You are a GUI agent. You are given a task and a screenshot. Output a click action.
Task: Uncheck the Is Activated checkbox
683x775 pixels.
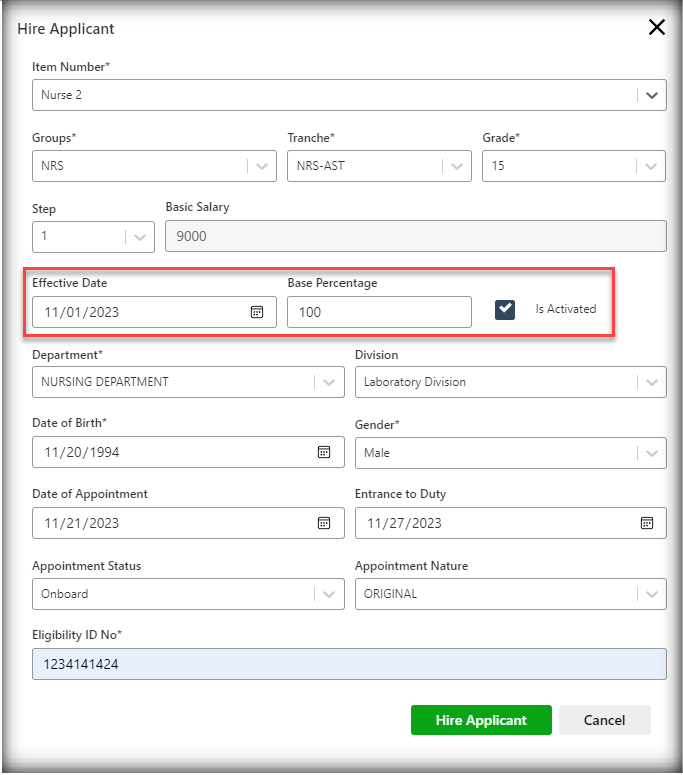pyautogui.click(x=505, y=310)
